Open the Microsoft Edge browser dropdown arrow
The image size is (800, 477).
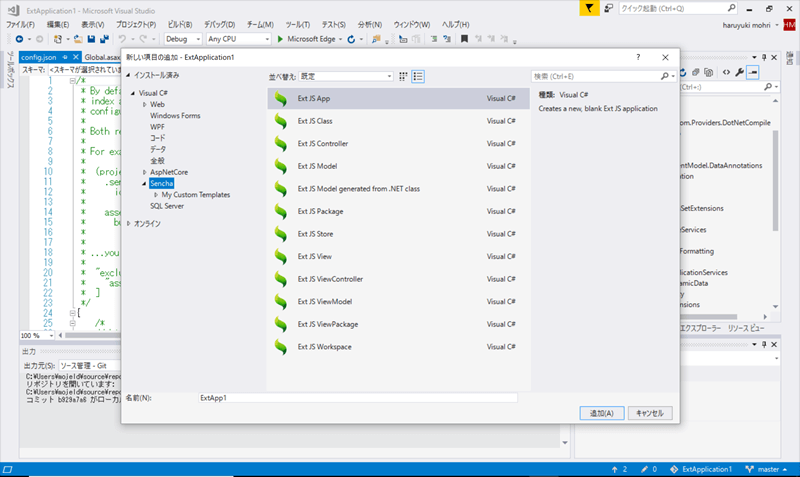click(340, 39)
